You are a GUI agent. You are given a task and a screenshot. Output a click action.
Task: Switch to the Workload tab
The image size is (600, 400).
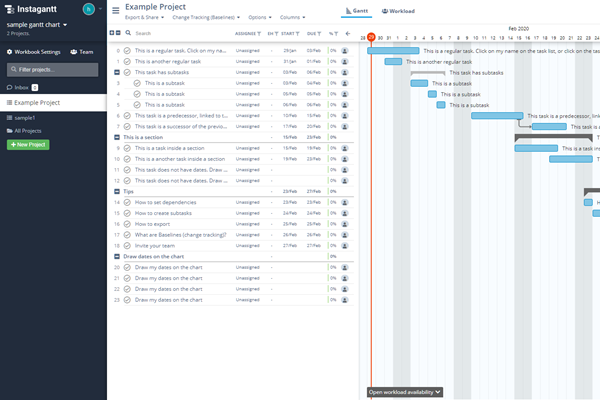(x=398, y=11)
